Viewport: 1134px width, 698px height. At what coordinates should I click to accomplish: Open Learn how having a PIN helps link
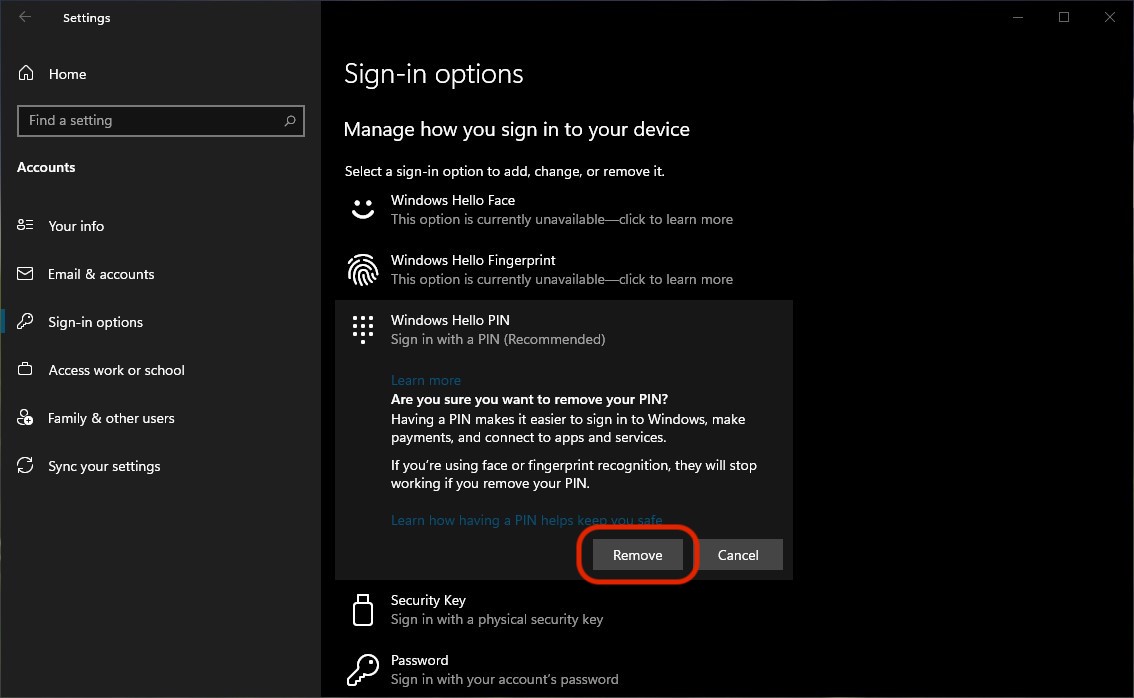[526, 520]
